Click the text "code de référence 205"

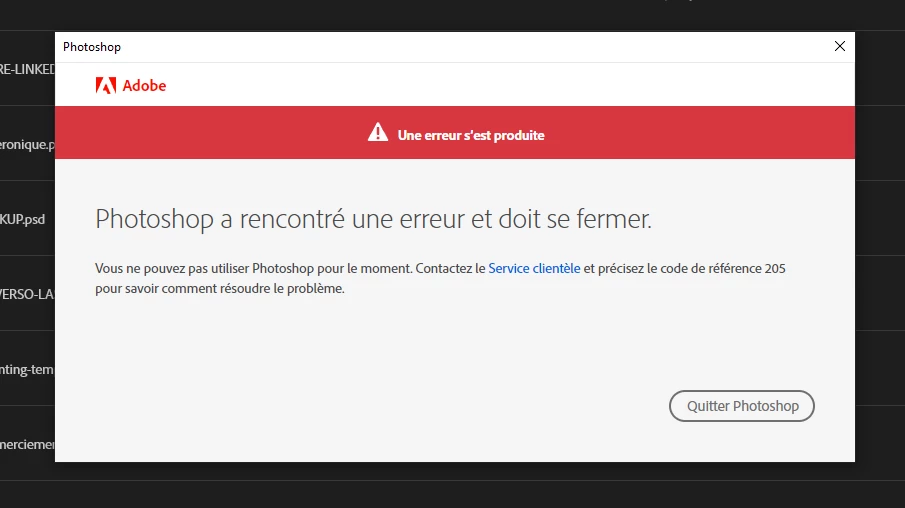click(x=723, y=268)
